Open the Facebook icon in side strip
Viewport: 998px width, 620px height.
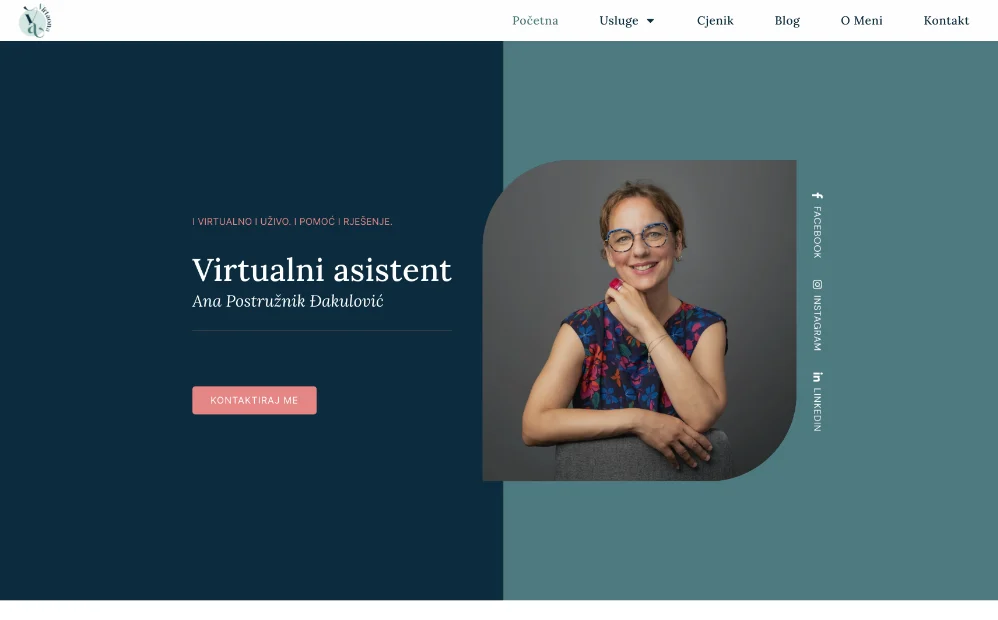point(817,195)
